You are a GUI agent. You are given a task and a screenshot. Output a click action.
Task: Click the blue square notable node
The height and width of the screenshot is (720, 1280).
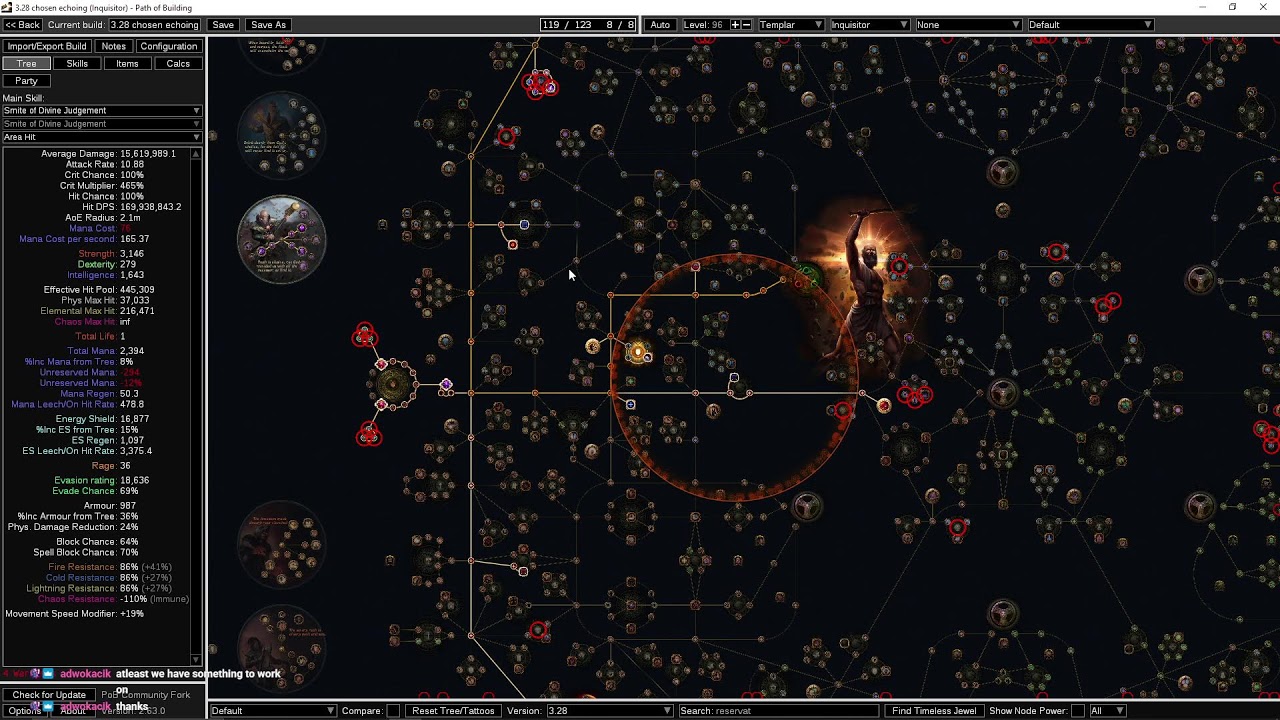click(x=524, y=225)
